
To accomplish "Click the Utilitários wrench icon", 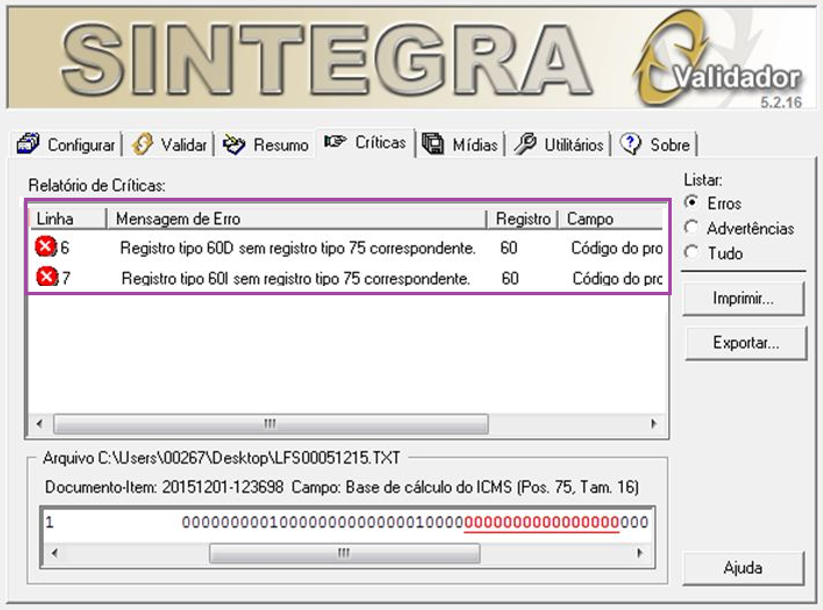I will point(524,143).
